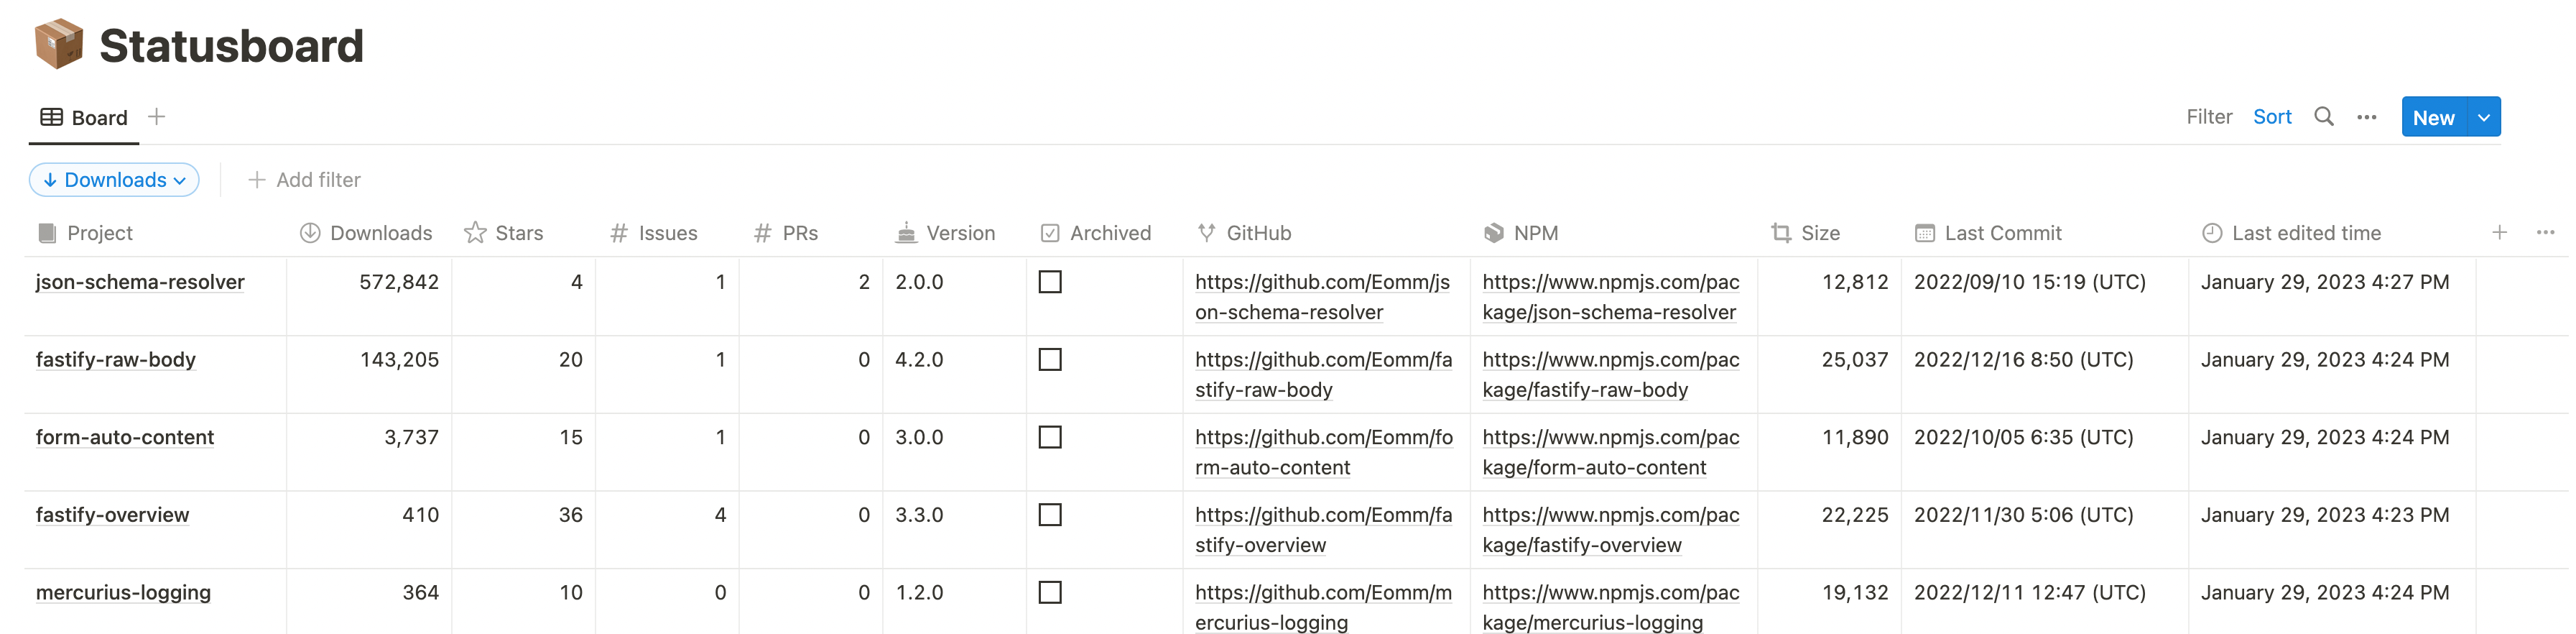Expand the New button dropdown arrow
Viewport: 2576px width, 634px height.
pyautogui.click(x=2484, y=117)
